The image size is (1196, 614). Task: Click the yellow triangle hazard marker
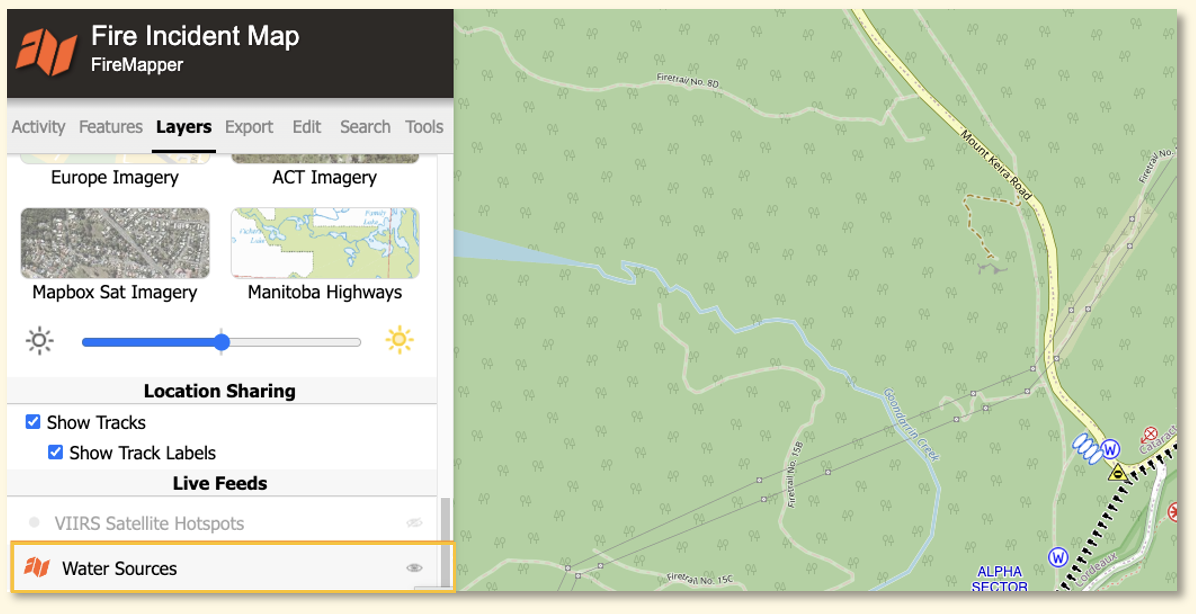[1117, 472]
